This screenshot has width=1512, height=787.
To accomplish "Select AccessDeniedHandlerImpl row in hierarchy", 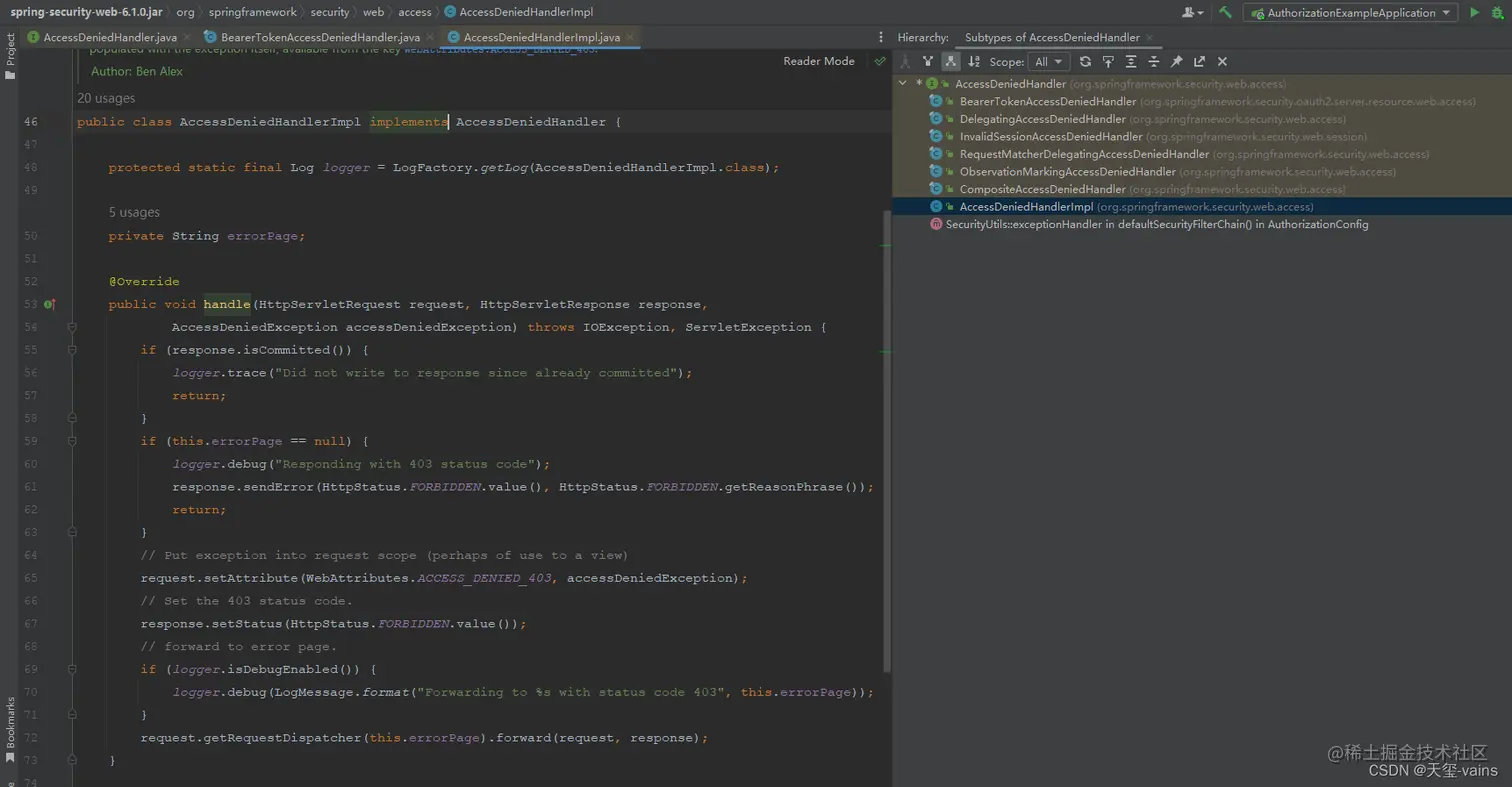I will click(1202, 206).
